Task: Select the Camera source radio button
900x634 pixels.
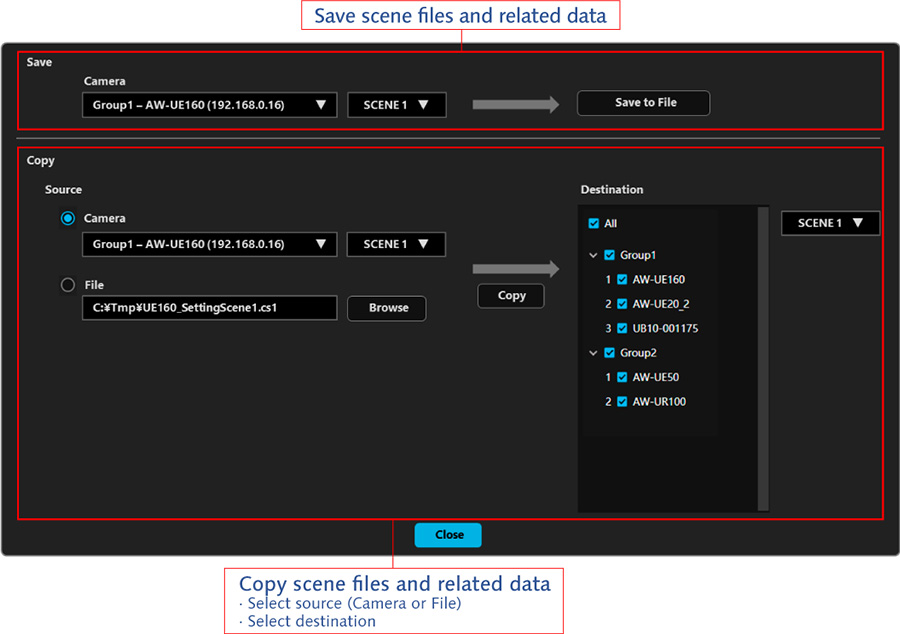Action: point(68,218)
